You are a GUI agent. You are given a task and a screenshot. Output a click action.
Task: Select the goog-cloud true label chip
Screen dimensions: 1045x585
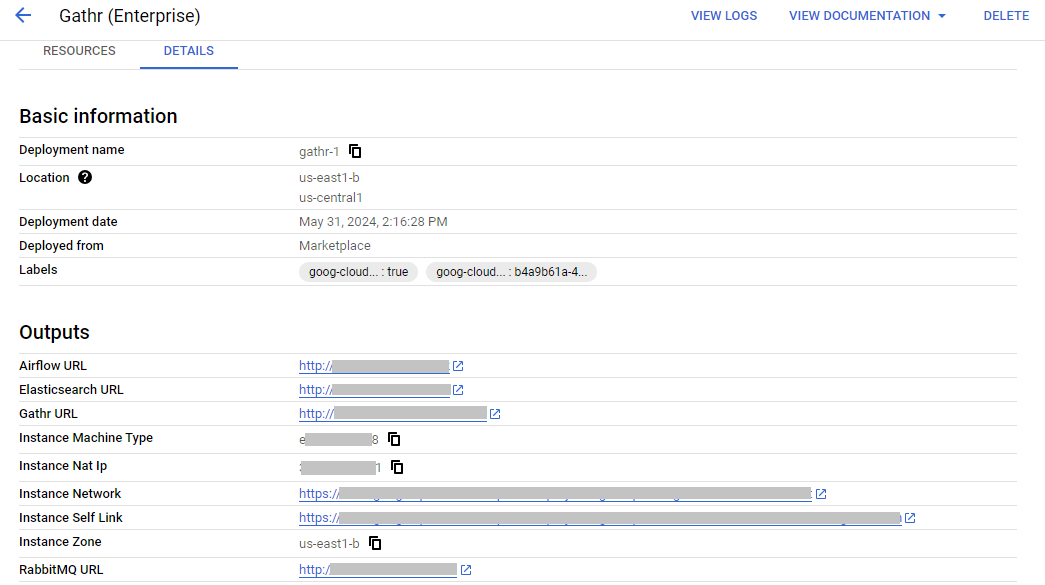click(358, 271)
